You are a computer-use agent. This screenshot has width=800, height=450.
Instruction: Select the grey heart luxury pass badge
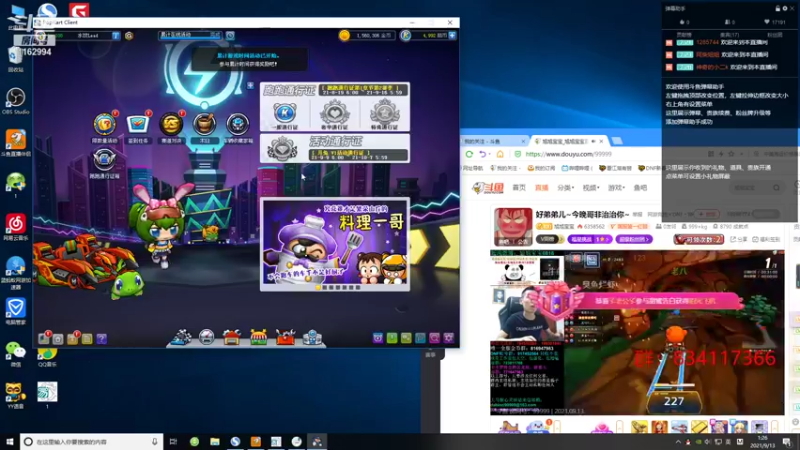(x=335, y=113)
